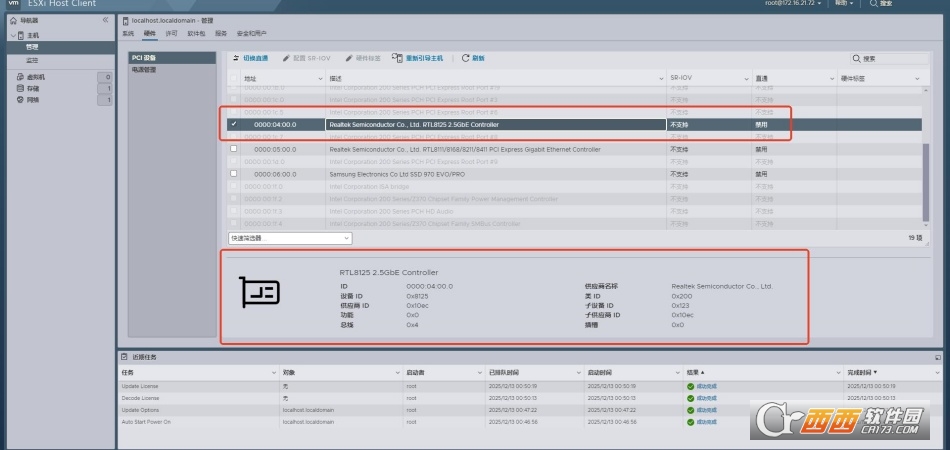The width and height of the screenshot is (950, 450).
Task: Check the Samsung SSD 970 EVO/PRO row checkbox
Action: pyautogui.click(x=234, y=174)
